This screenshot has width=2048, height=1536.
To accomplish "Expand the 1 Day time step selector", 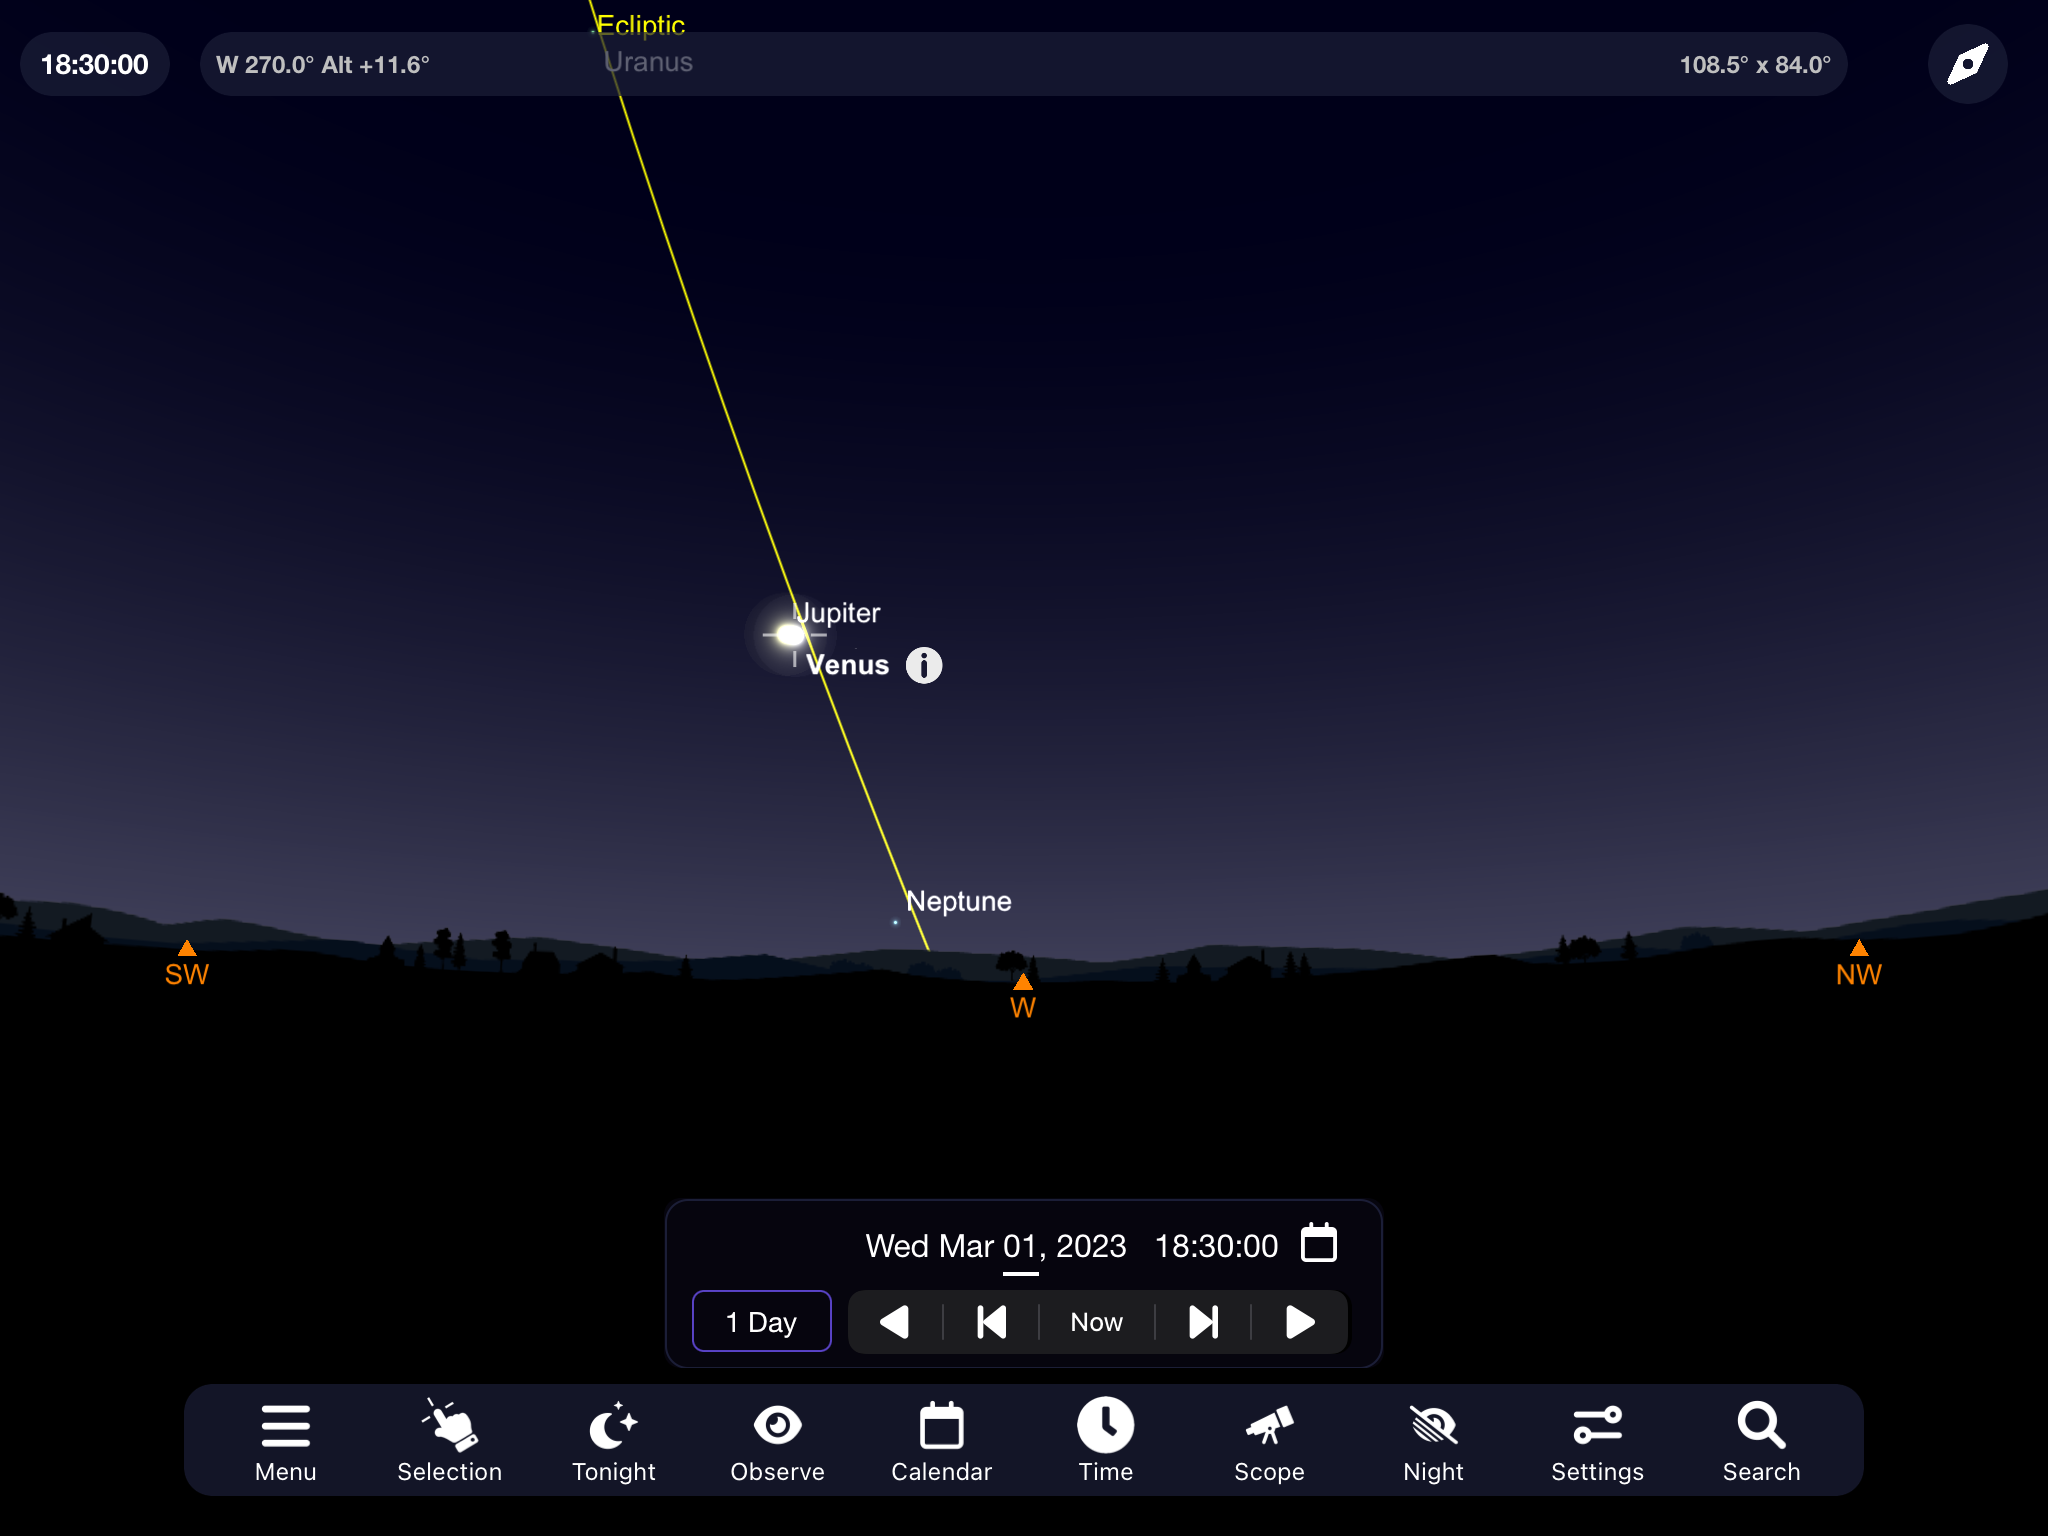I will [761, 1321].
